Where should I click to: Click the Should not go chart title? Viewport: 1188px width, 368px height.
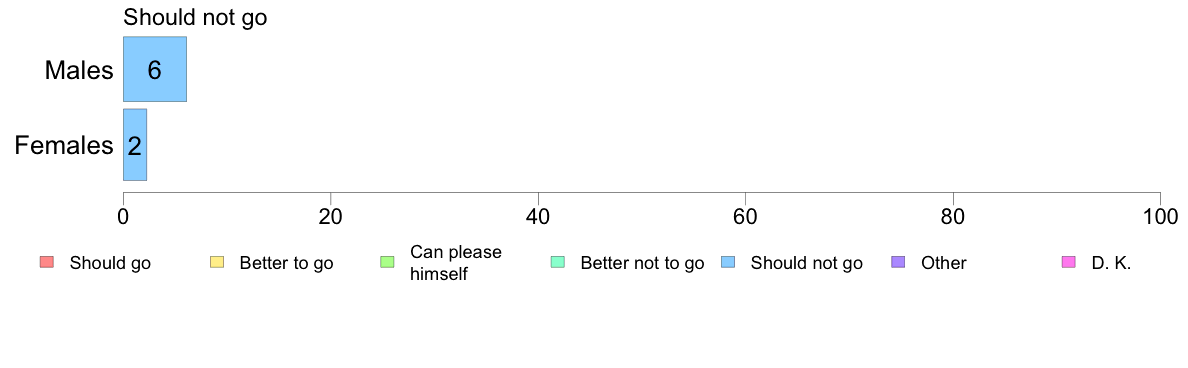coord(195,17)
